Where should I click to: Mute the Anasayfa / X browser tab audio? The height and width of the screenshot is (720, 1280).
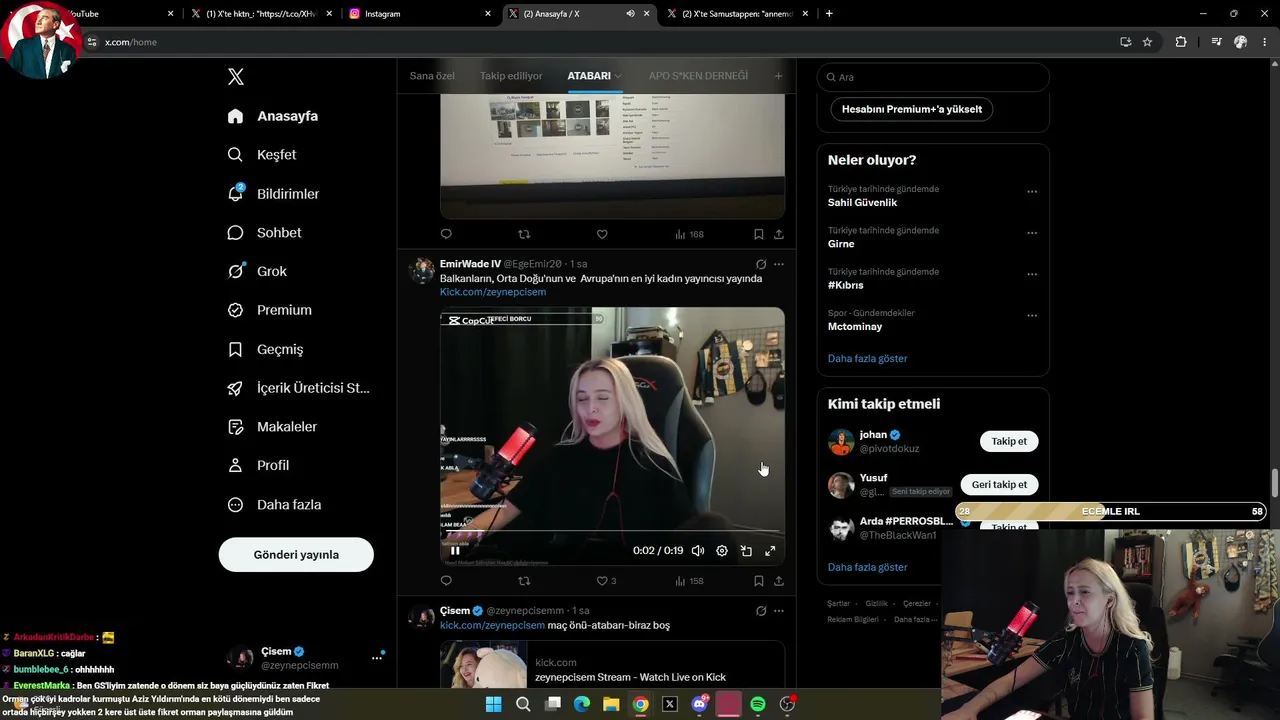630,14
